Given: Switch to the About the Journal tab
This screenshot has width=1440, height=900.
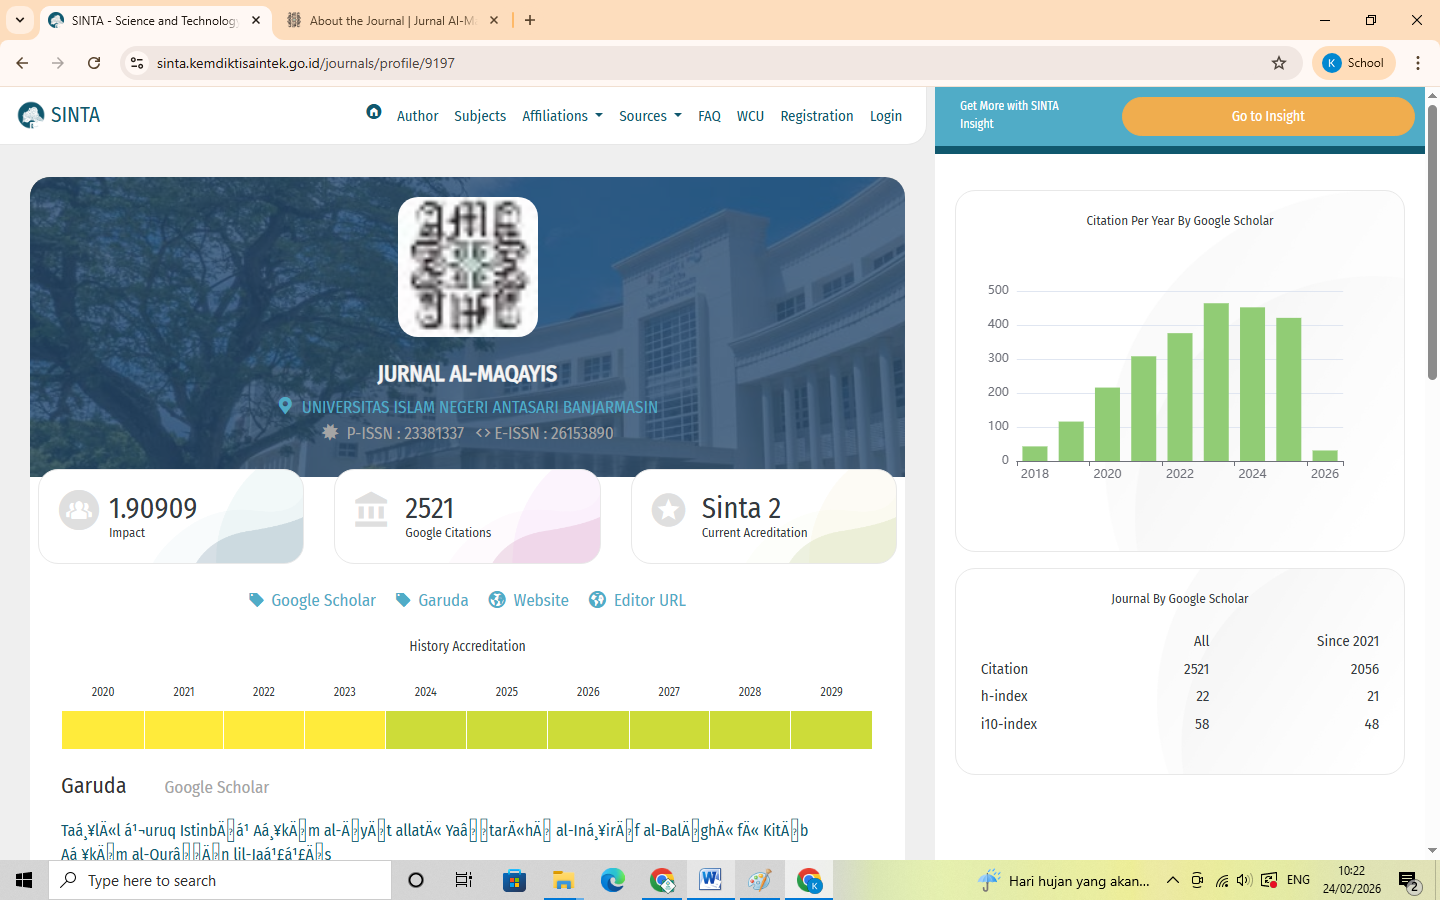Looking at the screenshot, I should 392,20.
